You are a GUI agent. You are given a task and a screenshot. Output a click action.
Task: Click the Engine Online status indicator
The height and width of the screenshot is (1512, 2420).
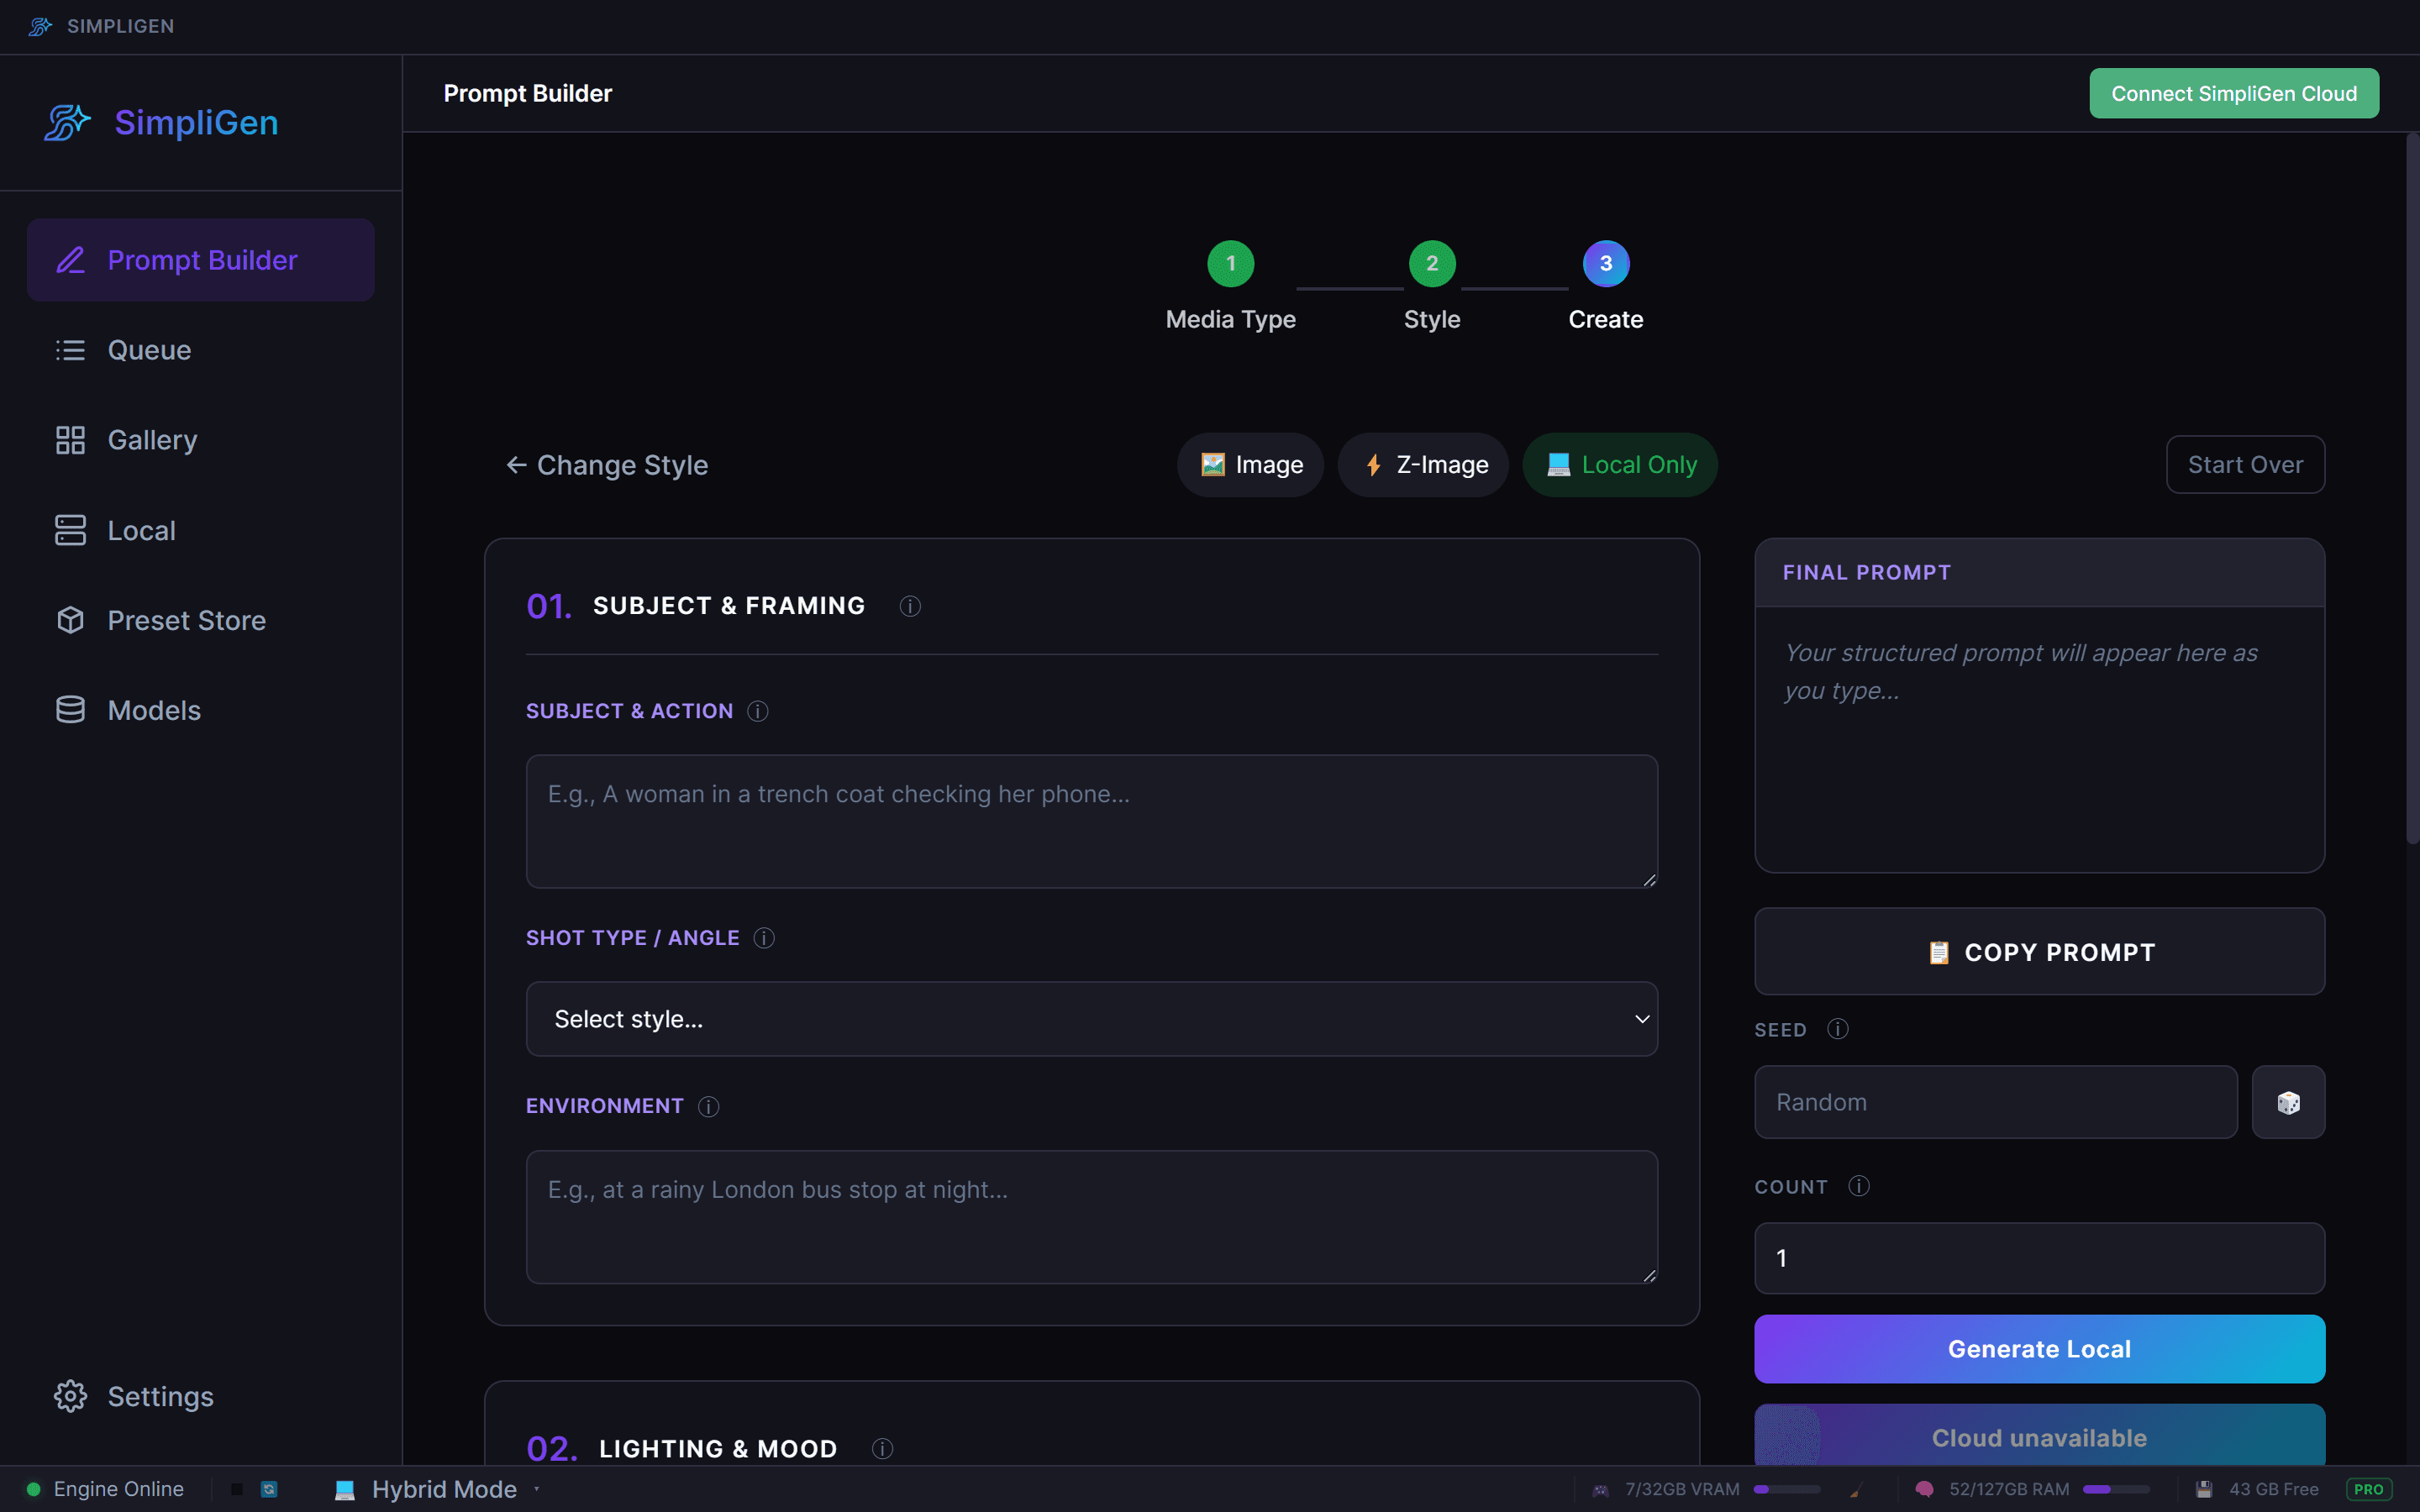coord(105,1489)
